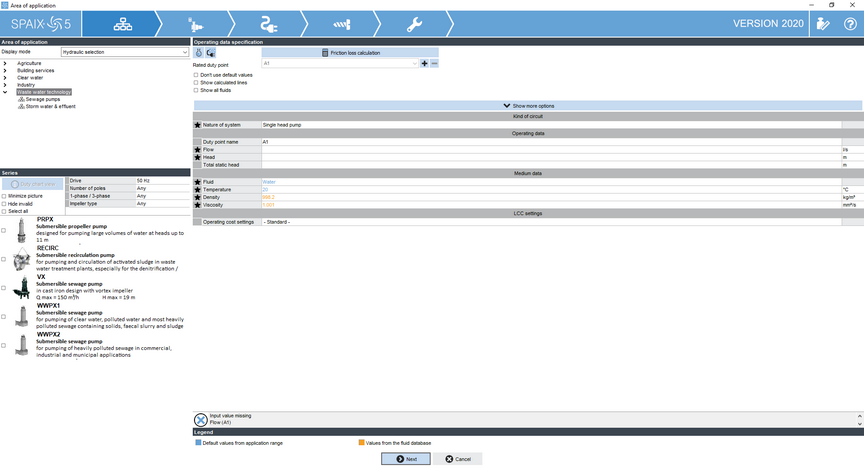Click the Cancel button
Viewport: 864px width, 468px height.
tap(457, 459)
